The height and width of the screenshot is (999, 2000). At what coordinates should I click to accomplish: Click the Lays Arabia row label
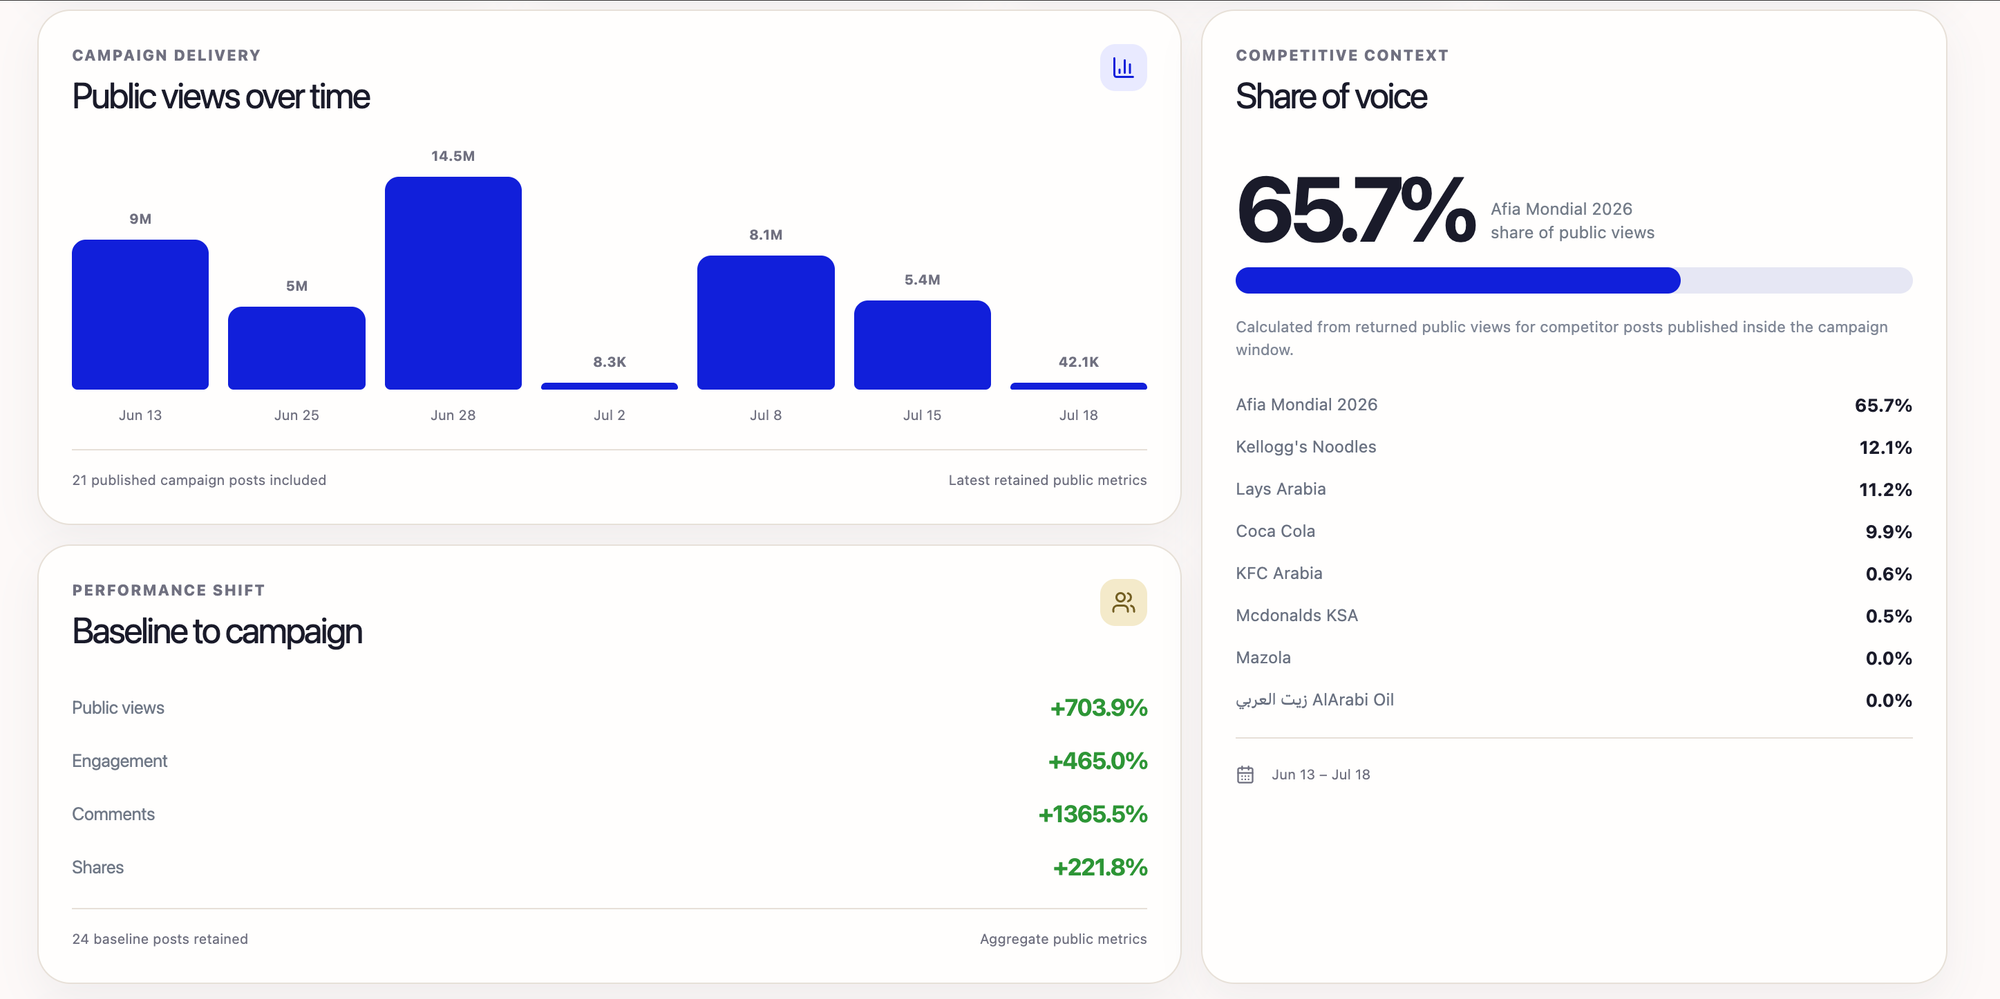[1281, 489]
